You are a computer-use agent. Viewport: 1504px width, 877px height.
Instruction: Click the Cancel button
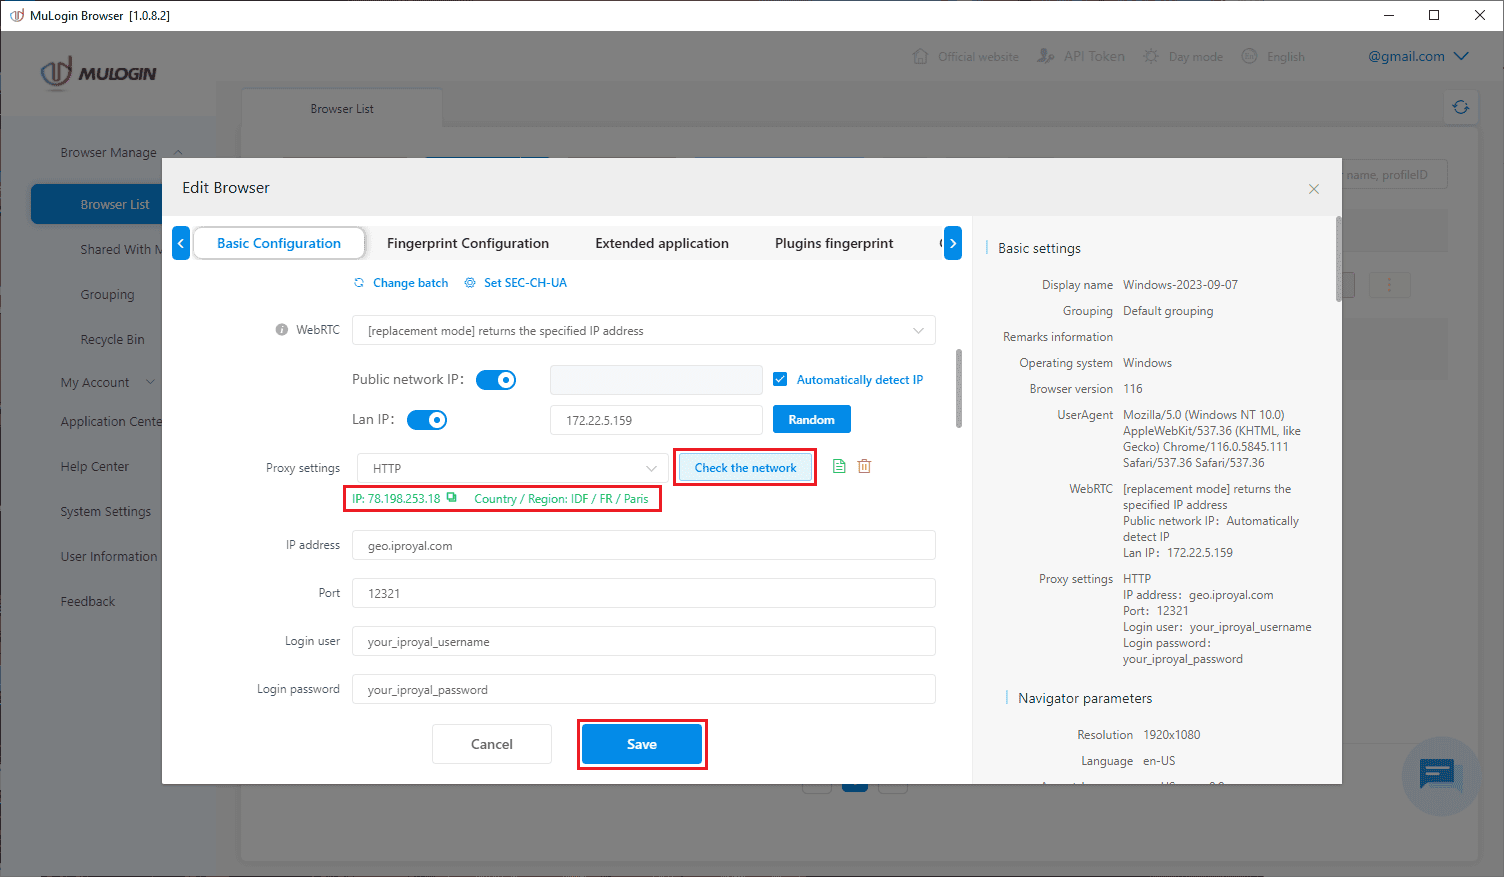point(492,744)
